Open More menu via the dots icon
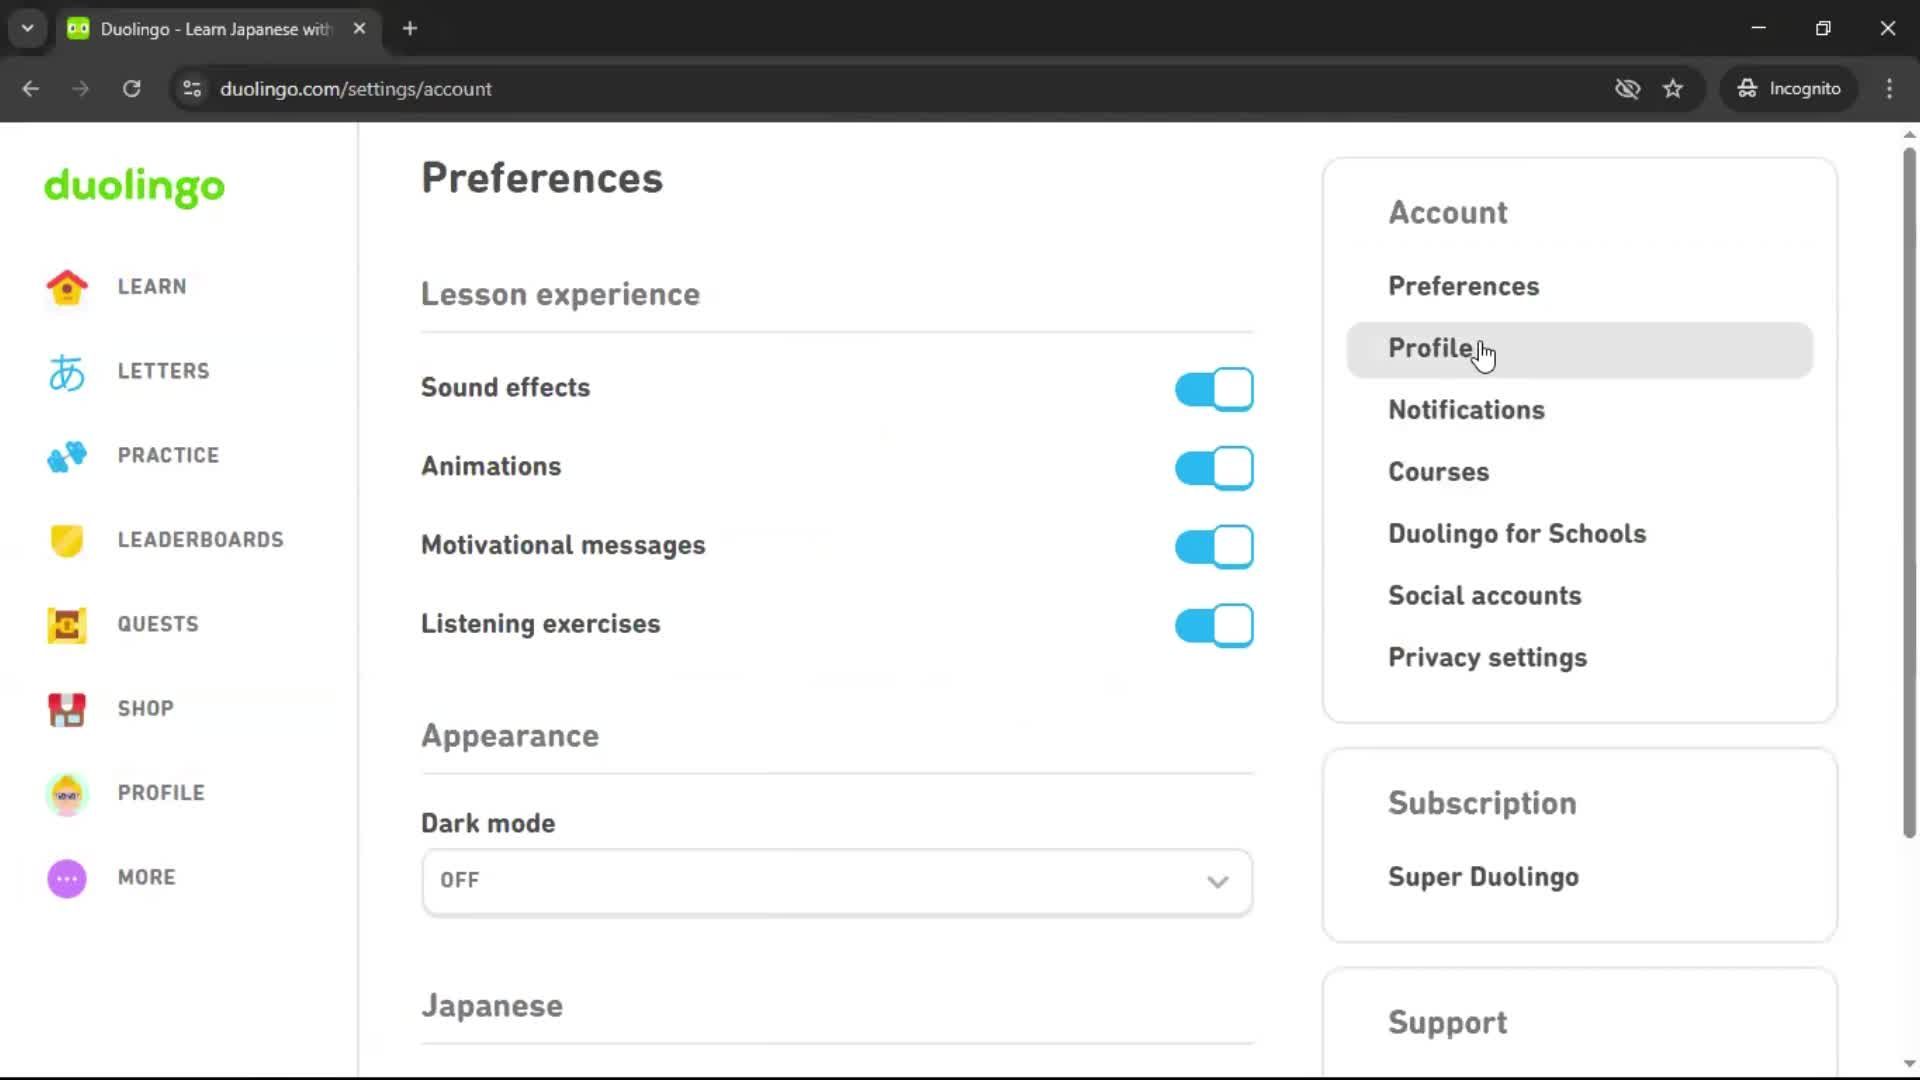Screen dimensions: 1920x1080 65,878
